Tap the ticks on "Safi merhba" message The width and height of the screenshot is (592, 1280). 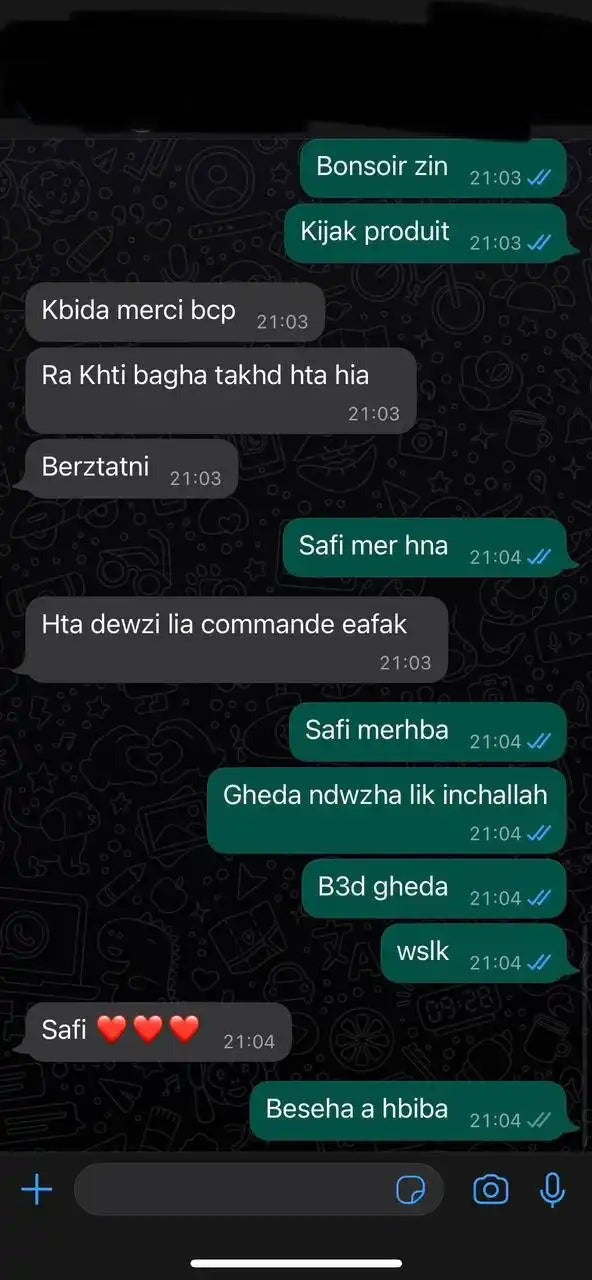(x=540, y=742)
